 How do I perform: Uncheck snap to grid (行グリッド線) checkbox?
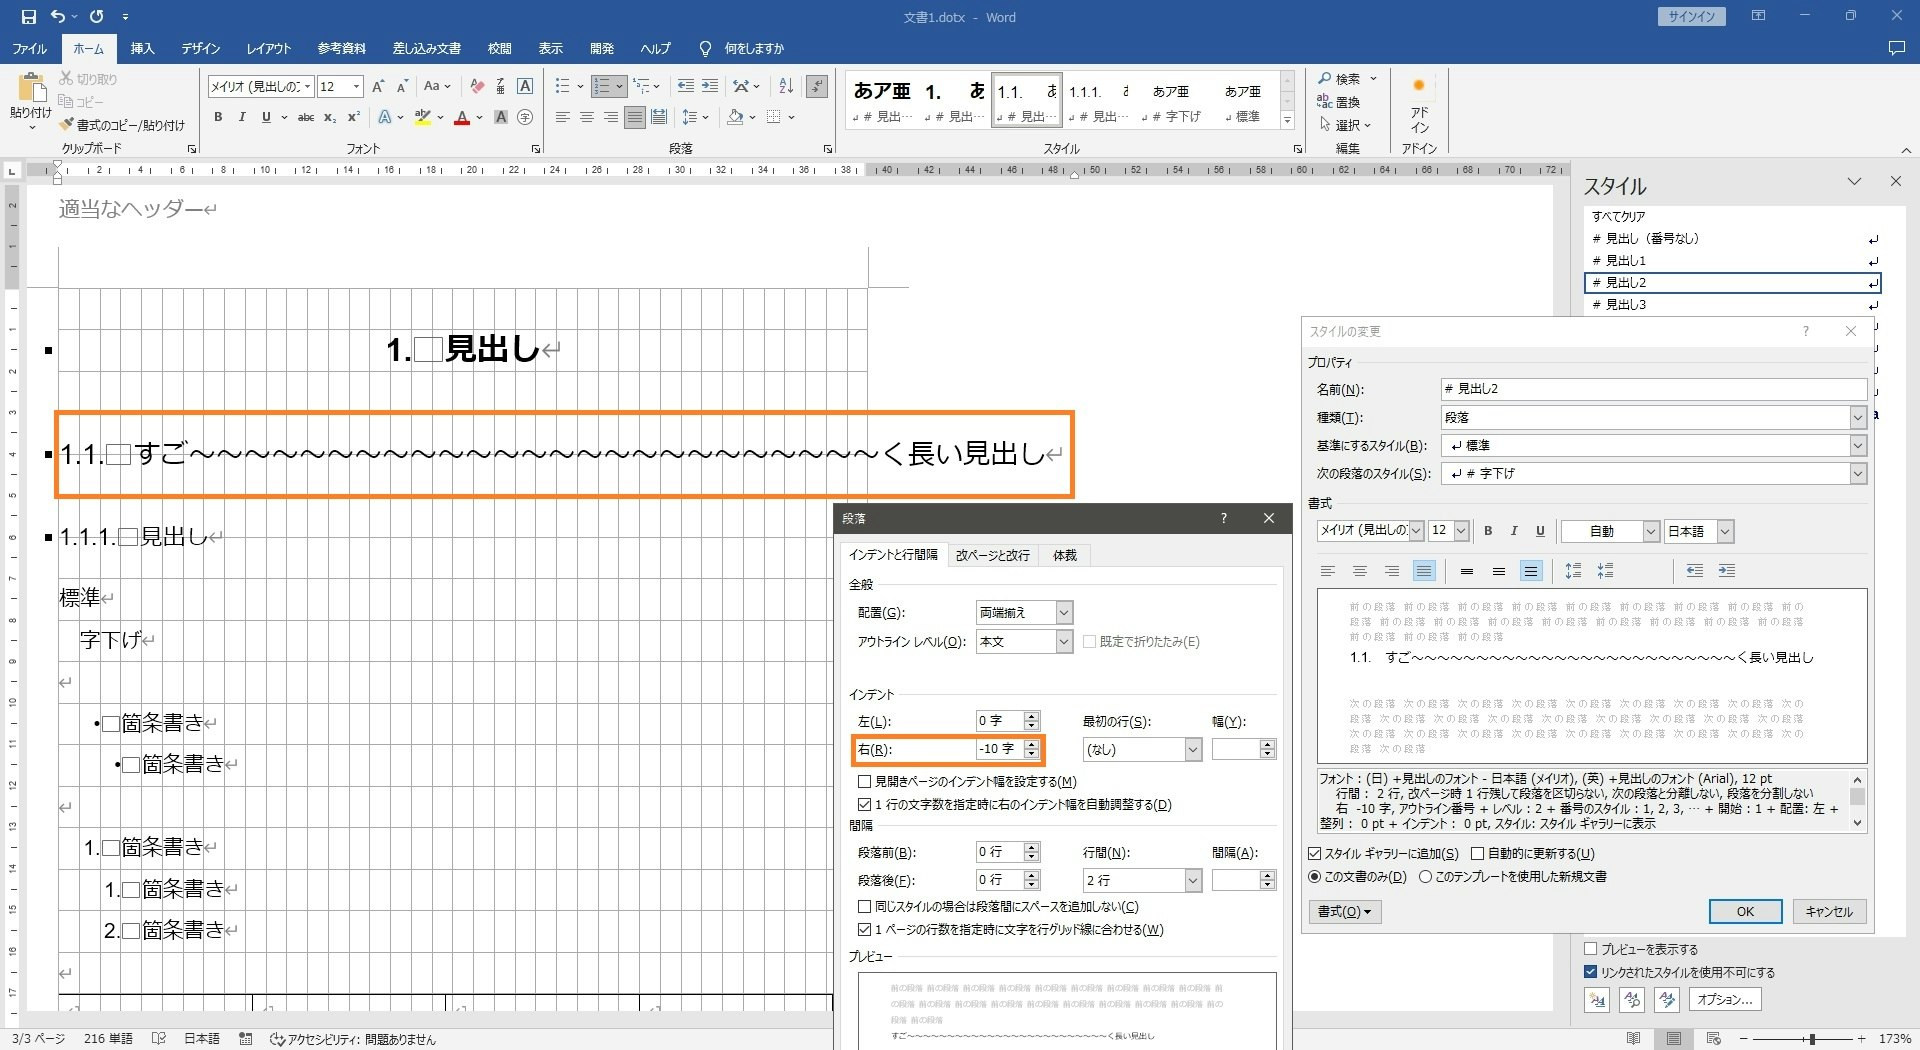tap(864, 930)
